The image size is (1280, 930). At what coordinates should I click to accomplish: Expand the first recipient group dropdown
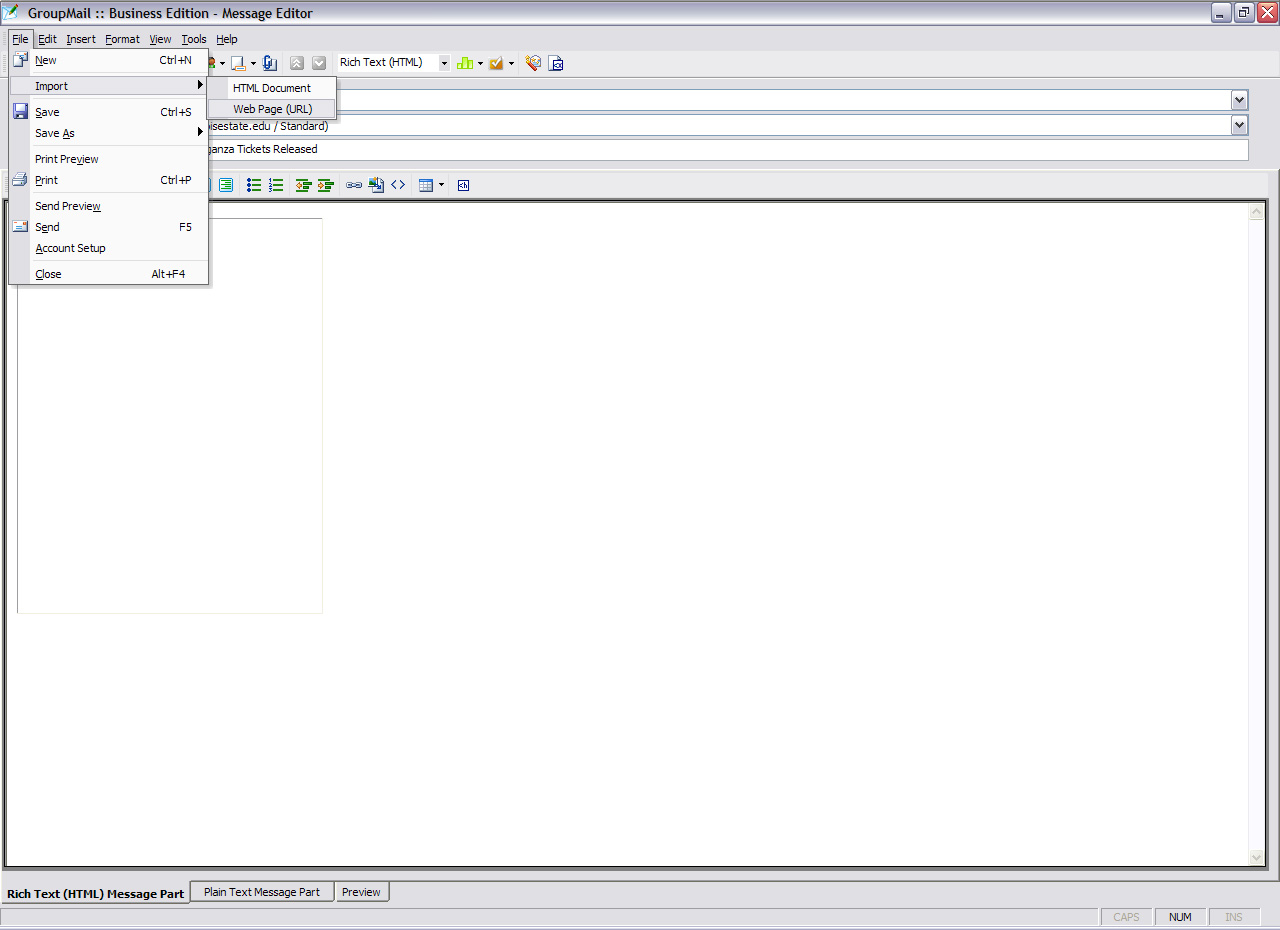click(x=1240, y=100)
